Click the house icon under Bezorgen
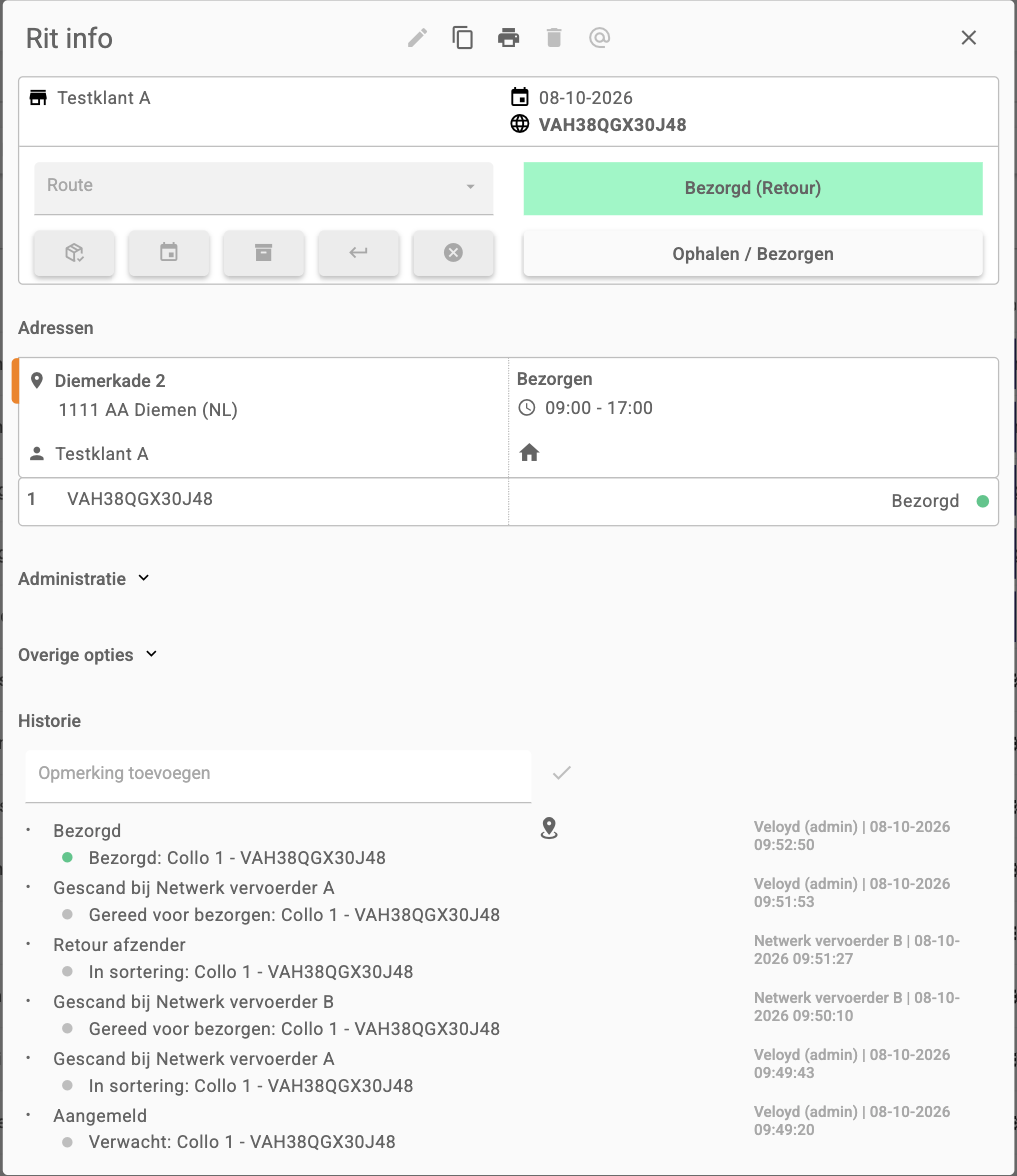The height and width of the screenshot is (1176, 1017). tap(530, 452)
